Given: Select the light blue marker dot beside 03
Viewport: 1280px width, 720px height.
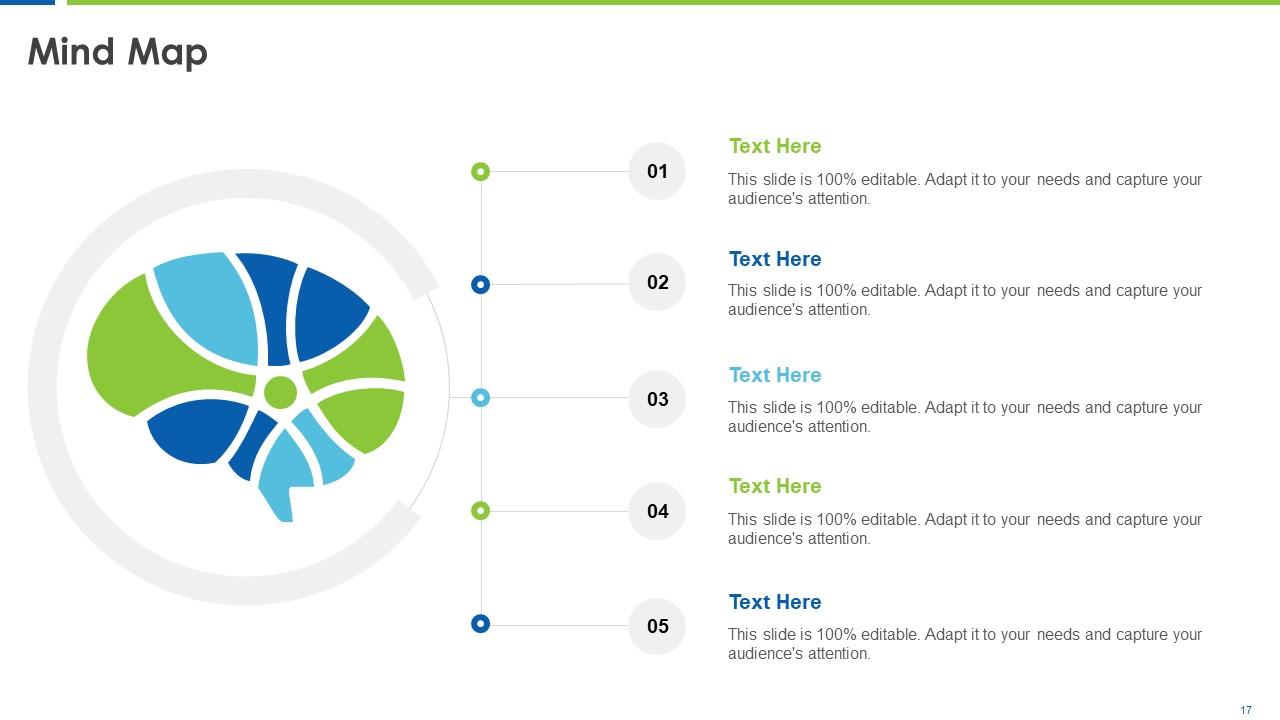Looking at the screenshot, I should 480,398.
